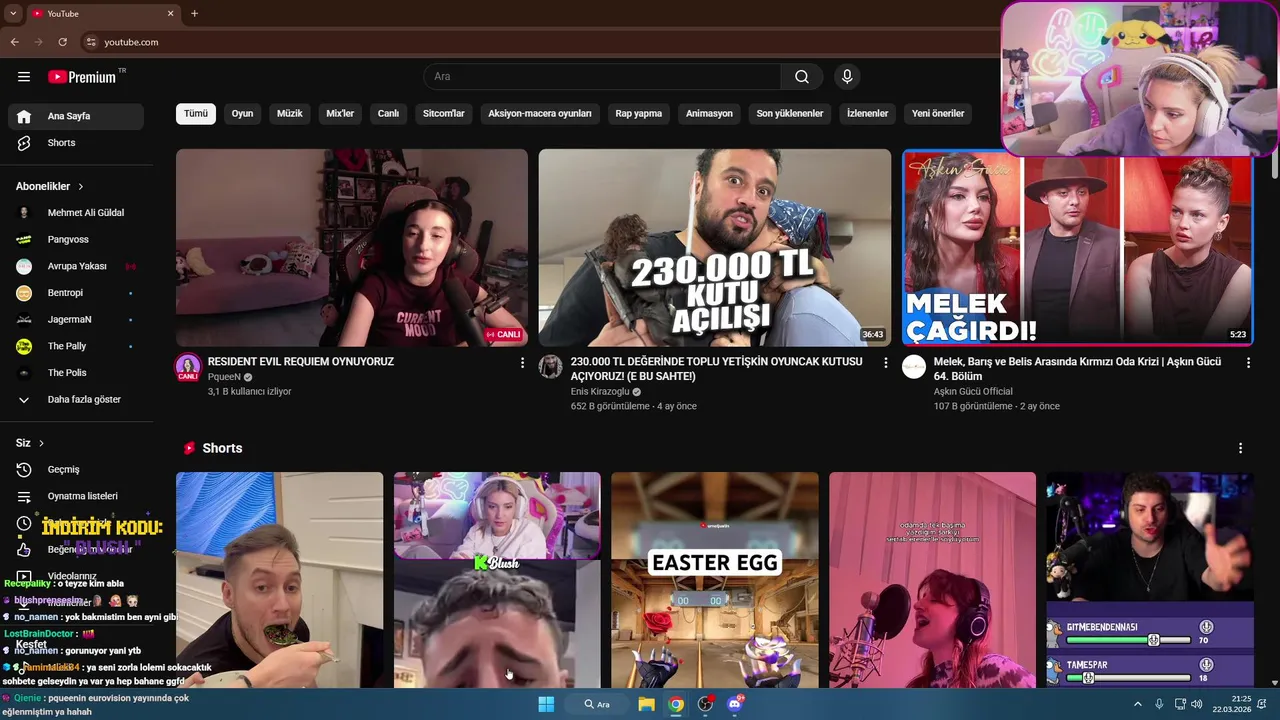Go to Ana Sayfa in sidebar
This screenshot has width=1280, height=720.
coord(78,116)
